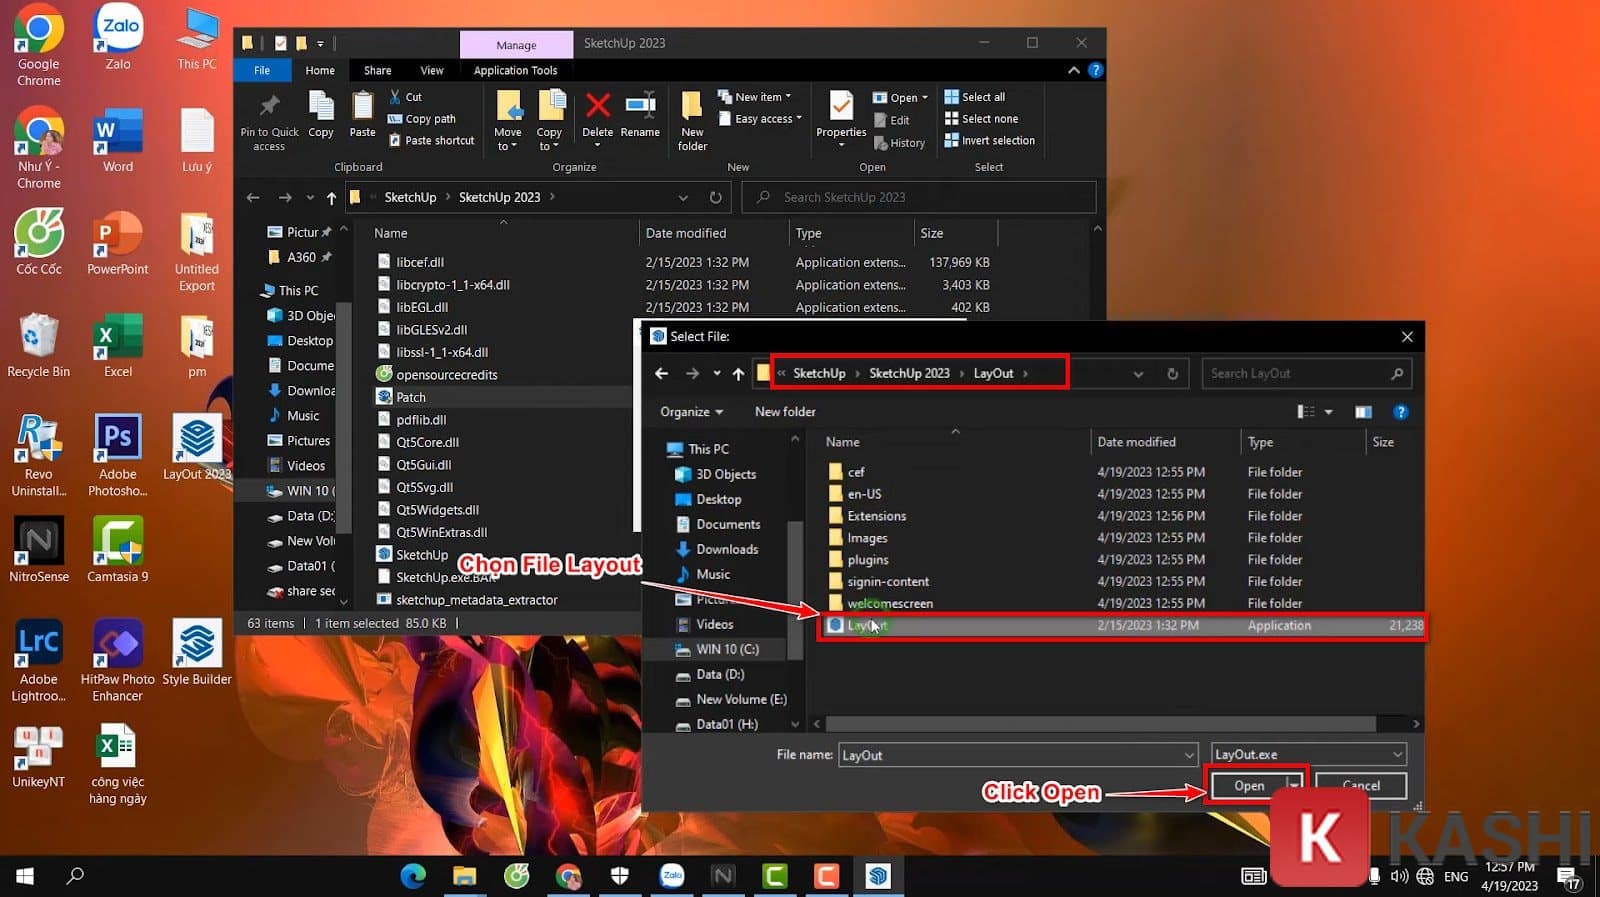Click History in the Open group
Image resolution: width=1600 pixels, height=897 pixels.
click(900, 143)
